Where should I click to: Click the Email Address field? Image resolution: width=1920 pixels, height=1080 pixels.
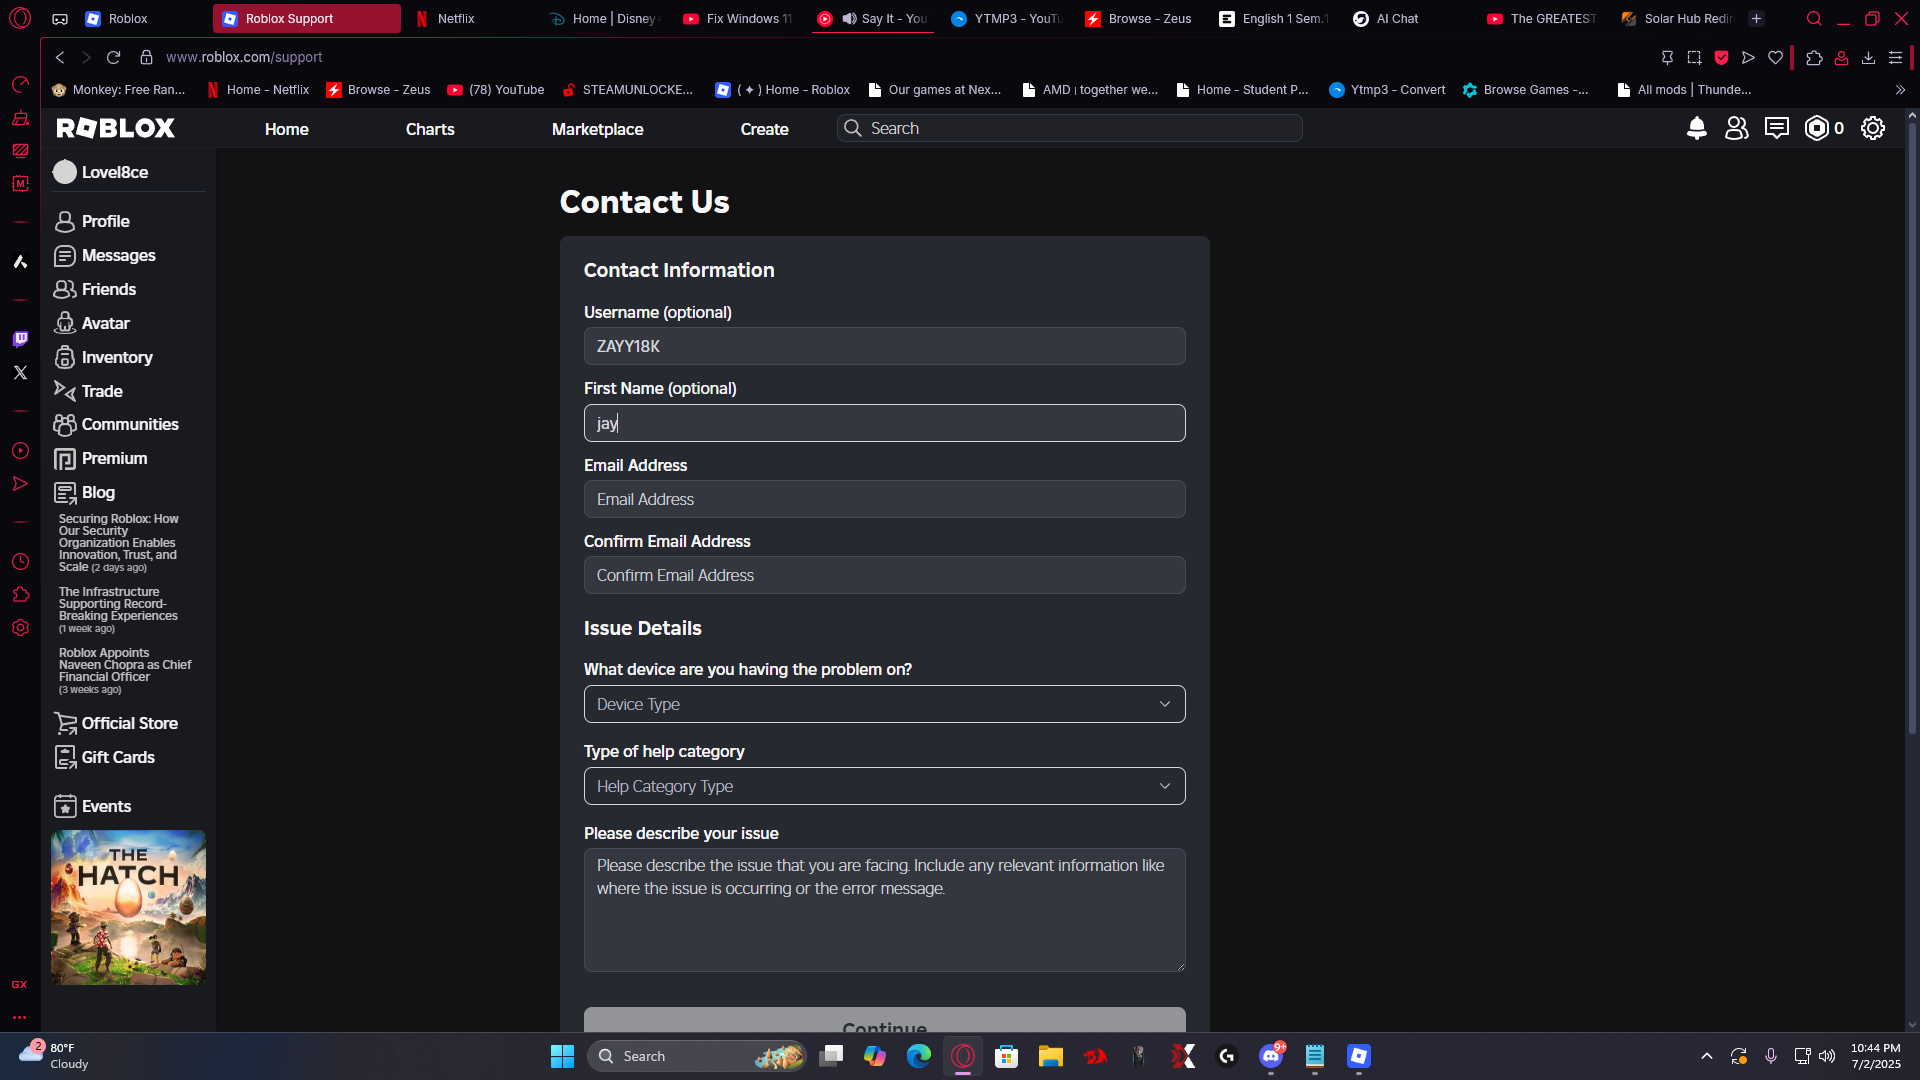[884, 499]
